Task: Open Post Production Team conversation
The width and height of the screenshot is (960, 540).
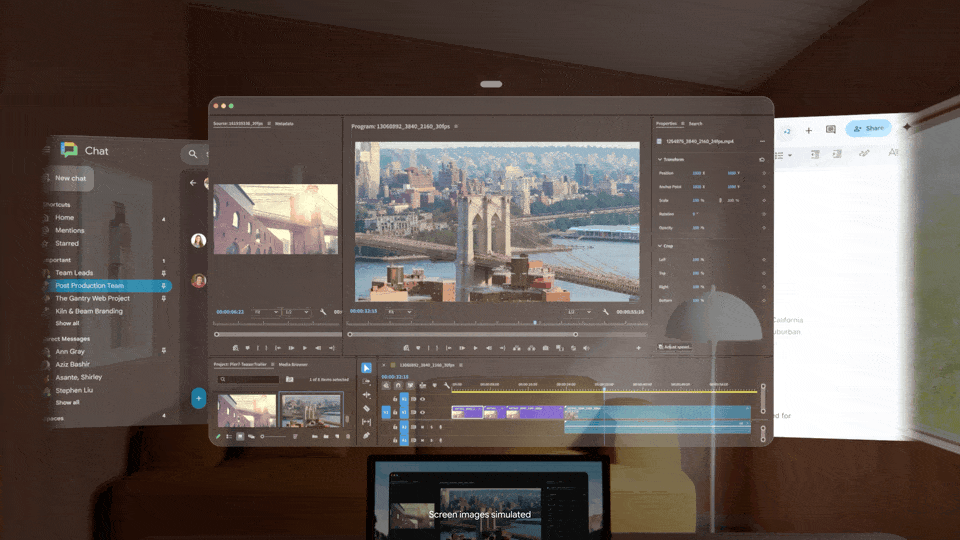Action: 106,285
